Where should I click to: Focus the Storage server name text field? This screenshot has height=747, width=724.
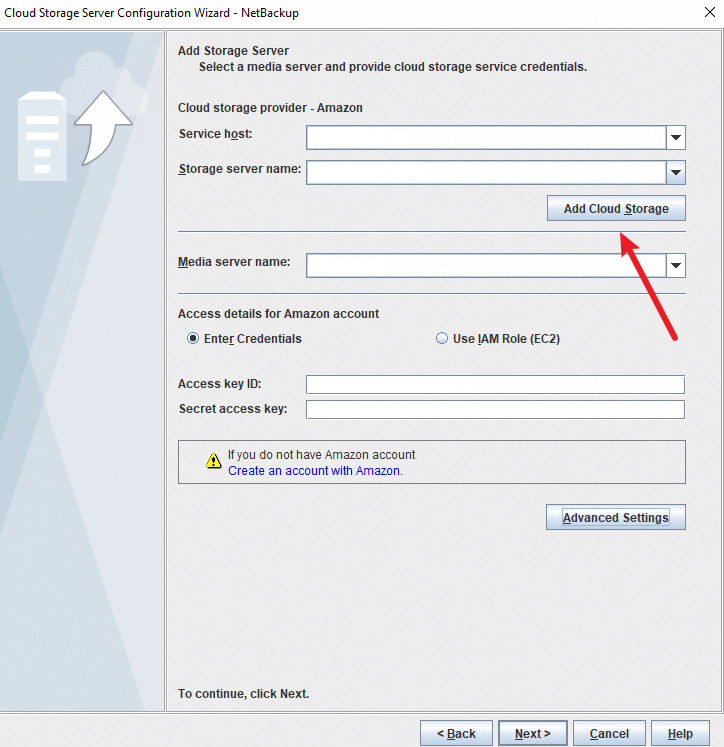click(486, 173)
